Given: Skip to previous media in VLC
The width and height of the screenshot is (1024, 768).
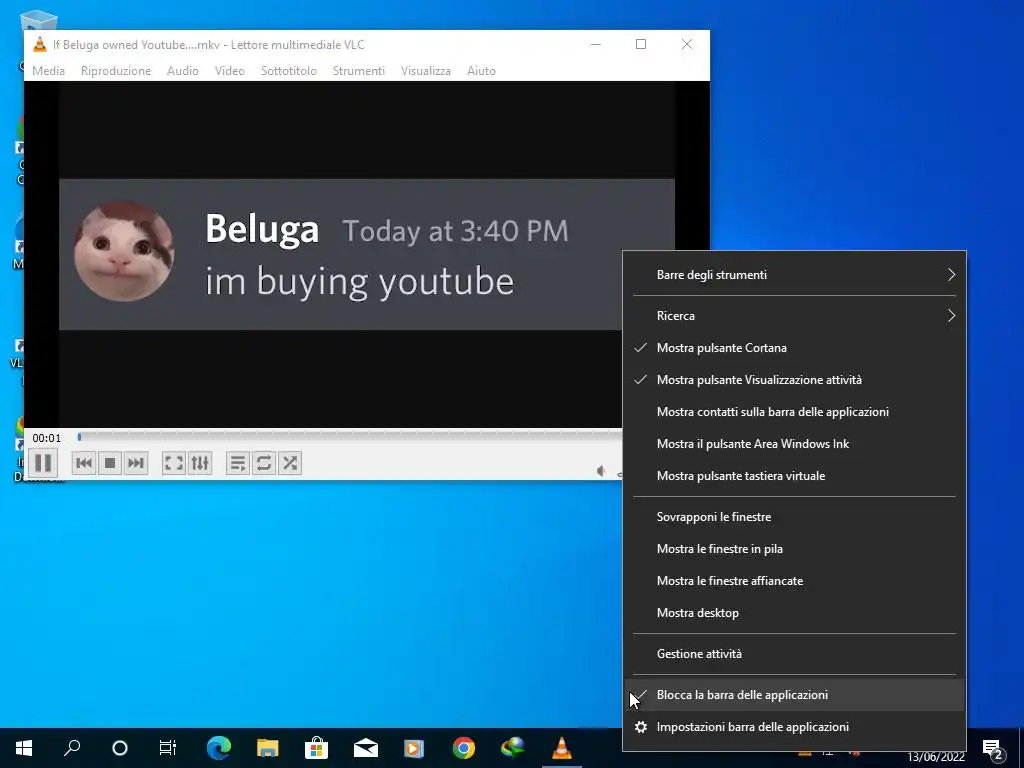Looking at the screenshot, I should (x=84, y=463).
